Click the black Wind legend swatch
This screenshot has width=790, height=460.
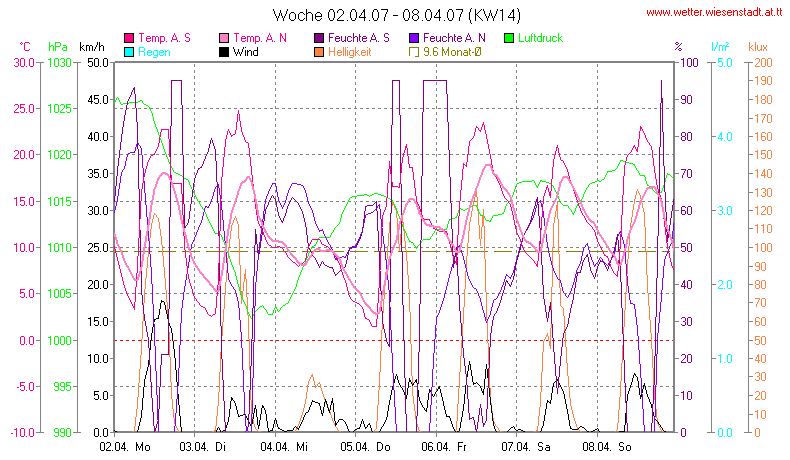coord(224,52)
